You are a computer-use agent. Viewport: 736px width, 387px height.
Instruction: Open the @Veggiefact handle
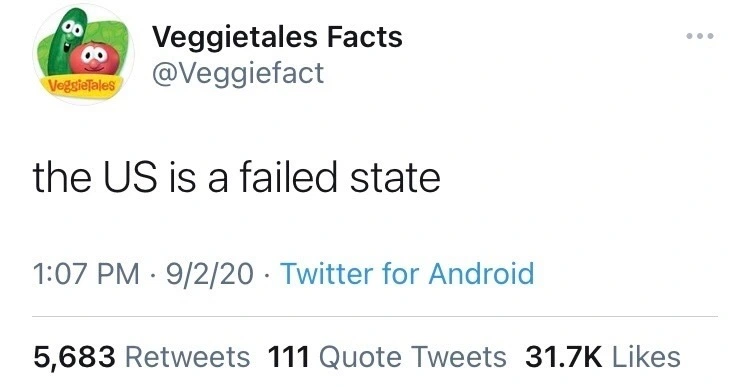pos(238,74)
